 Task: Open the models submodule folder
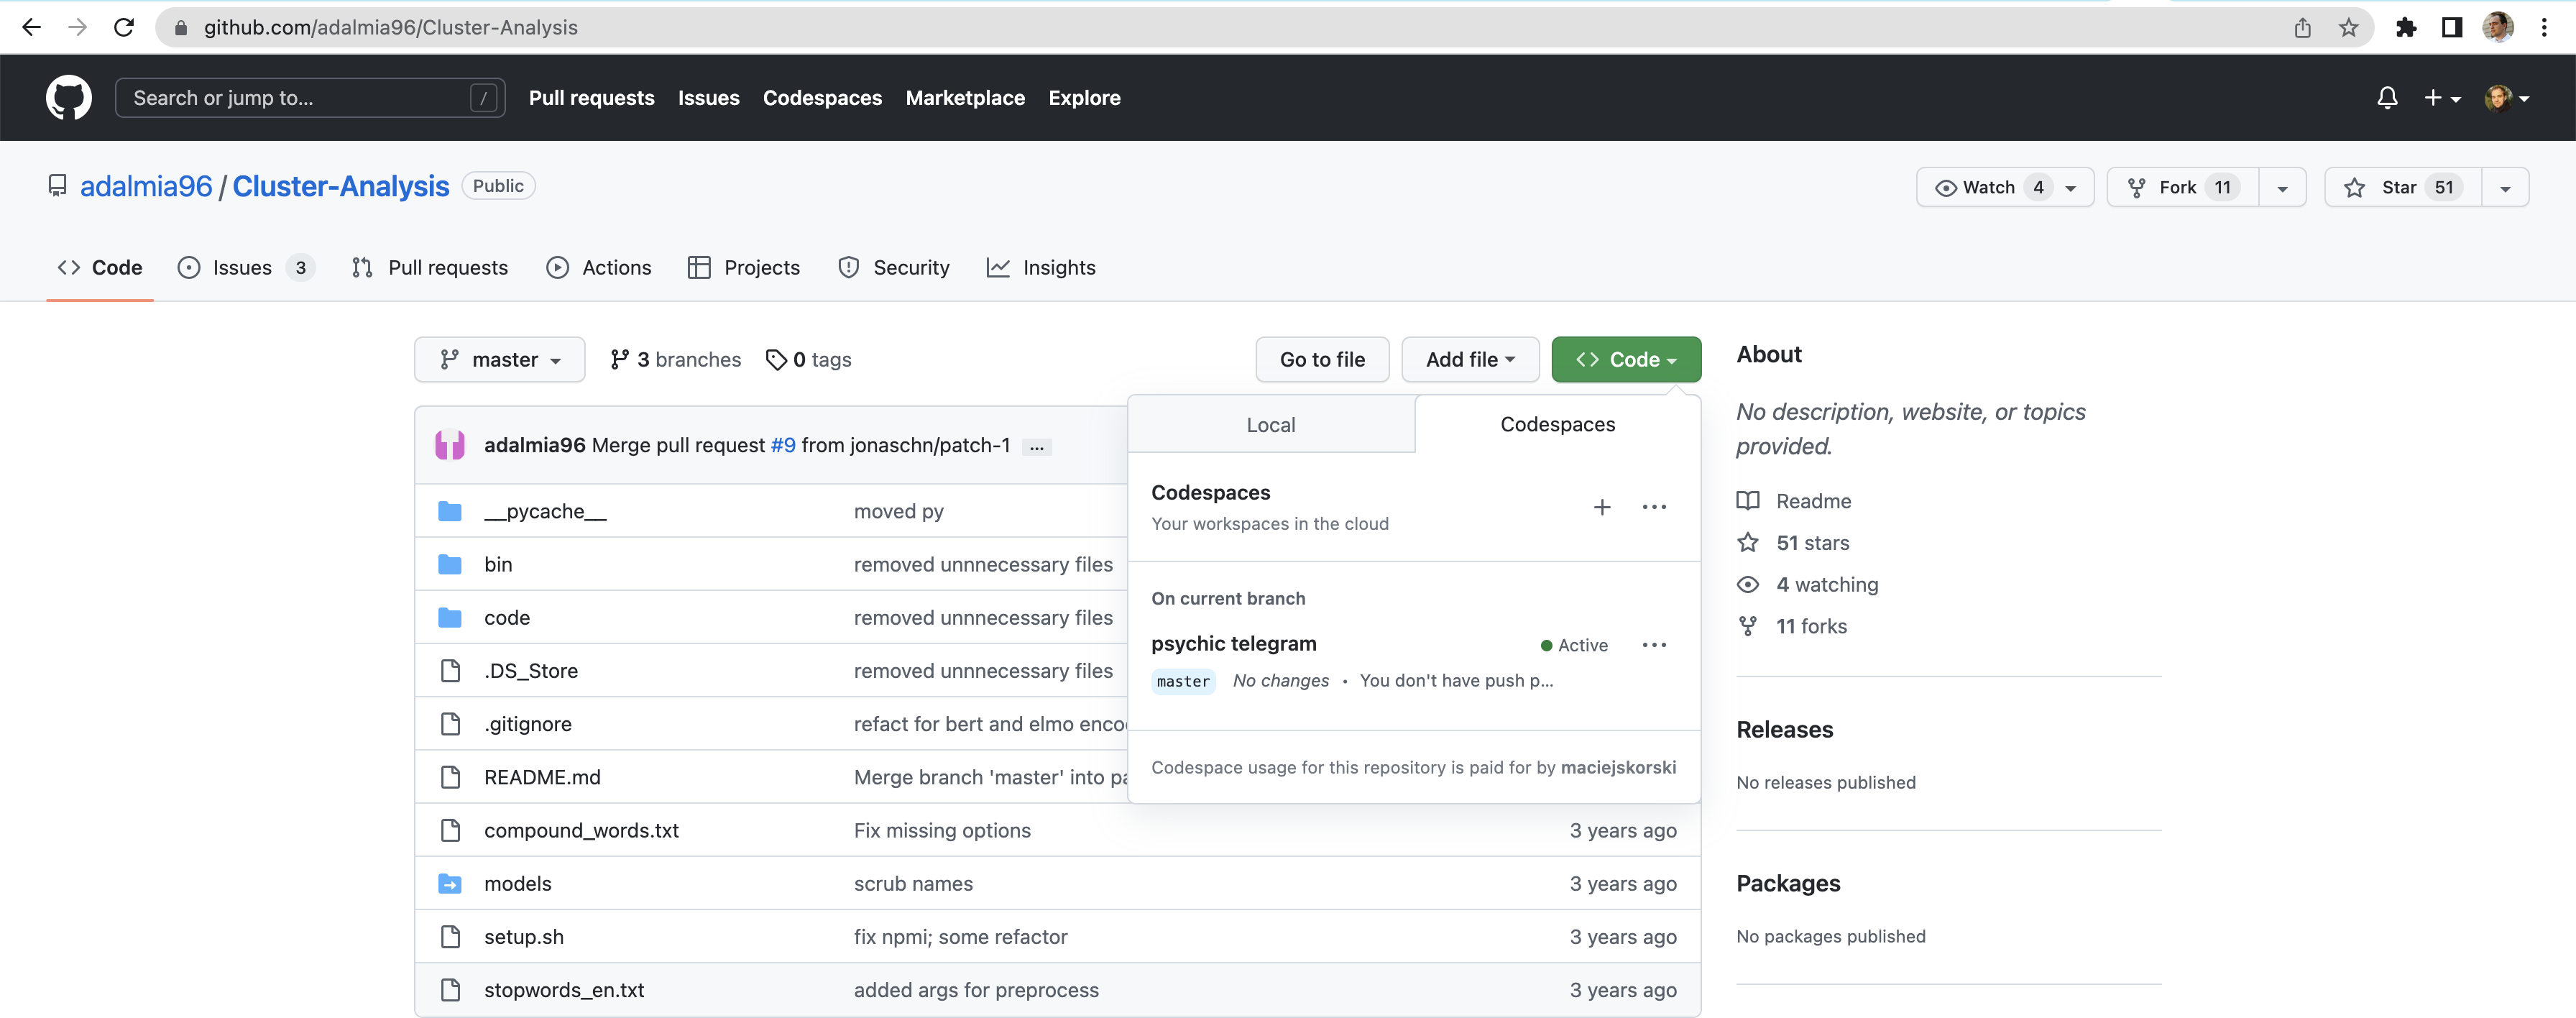coord(518,883)
